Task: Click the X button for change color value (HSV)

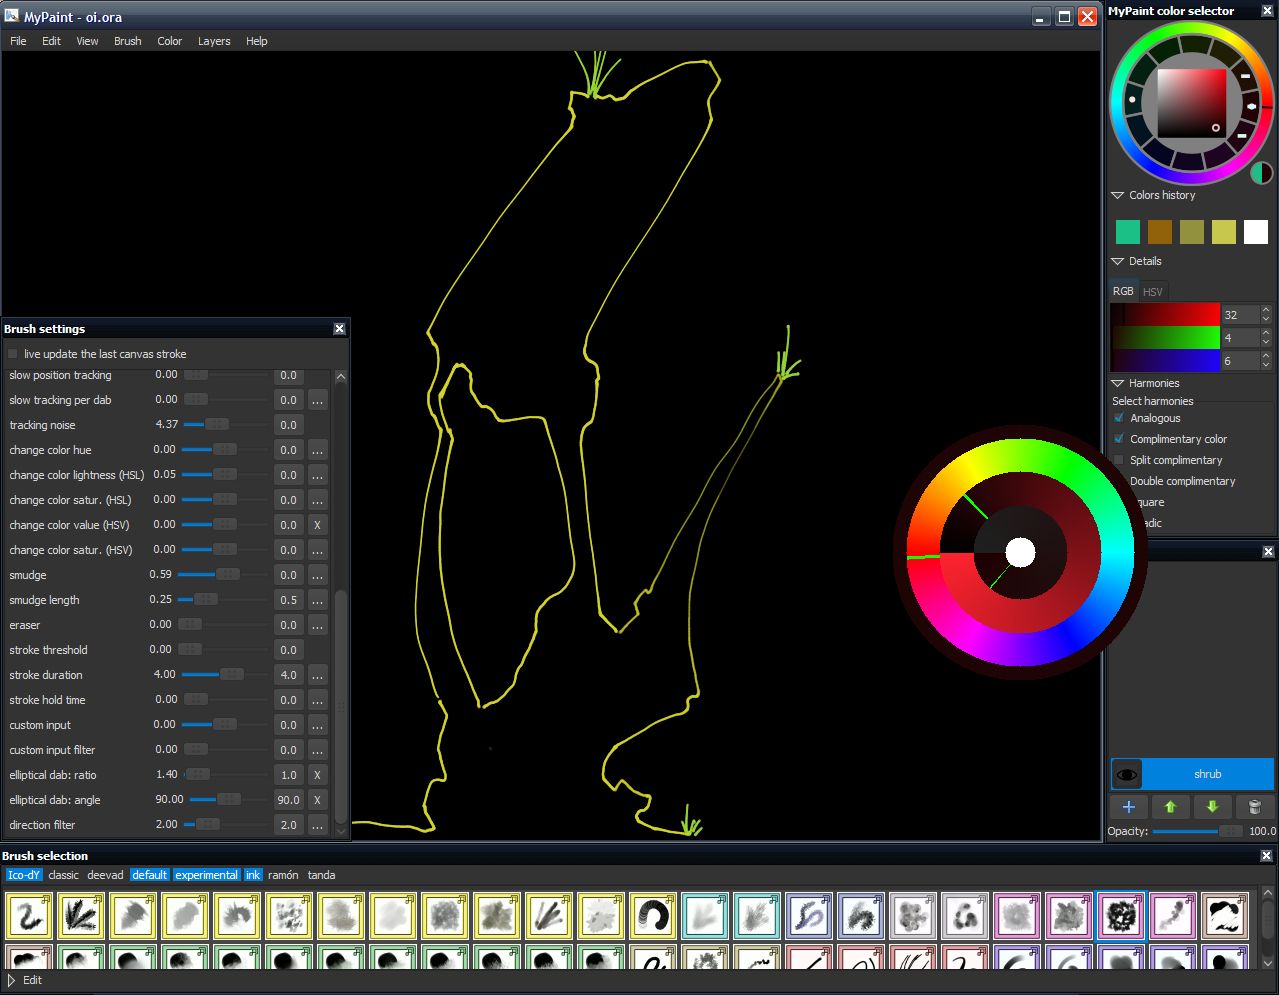Action: point(317,525)
